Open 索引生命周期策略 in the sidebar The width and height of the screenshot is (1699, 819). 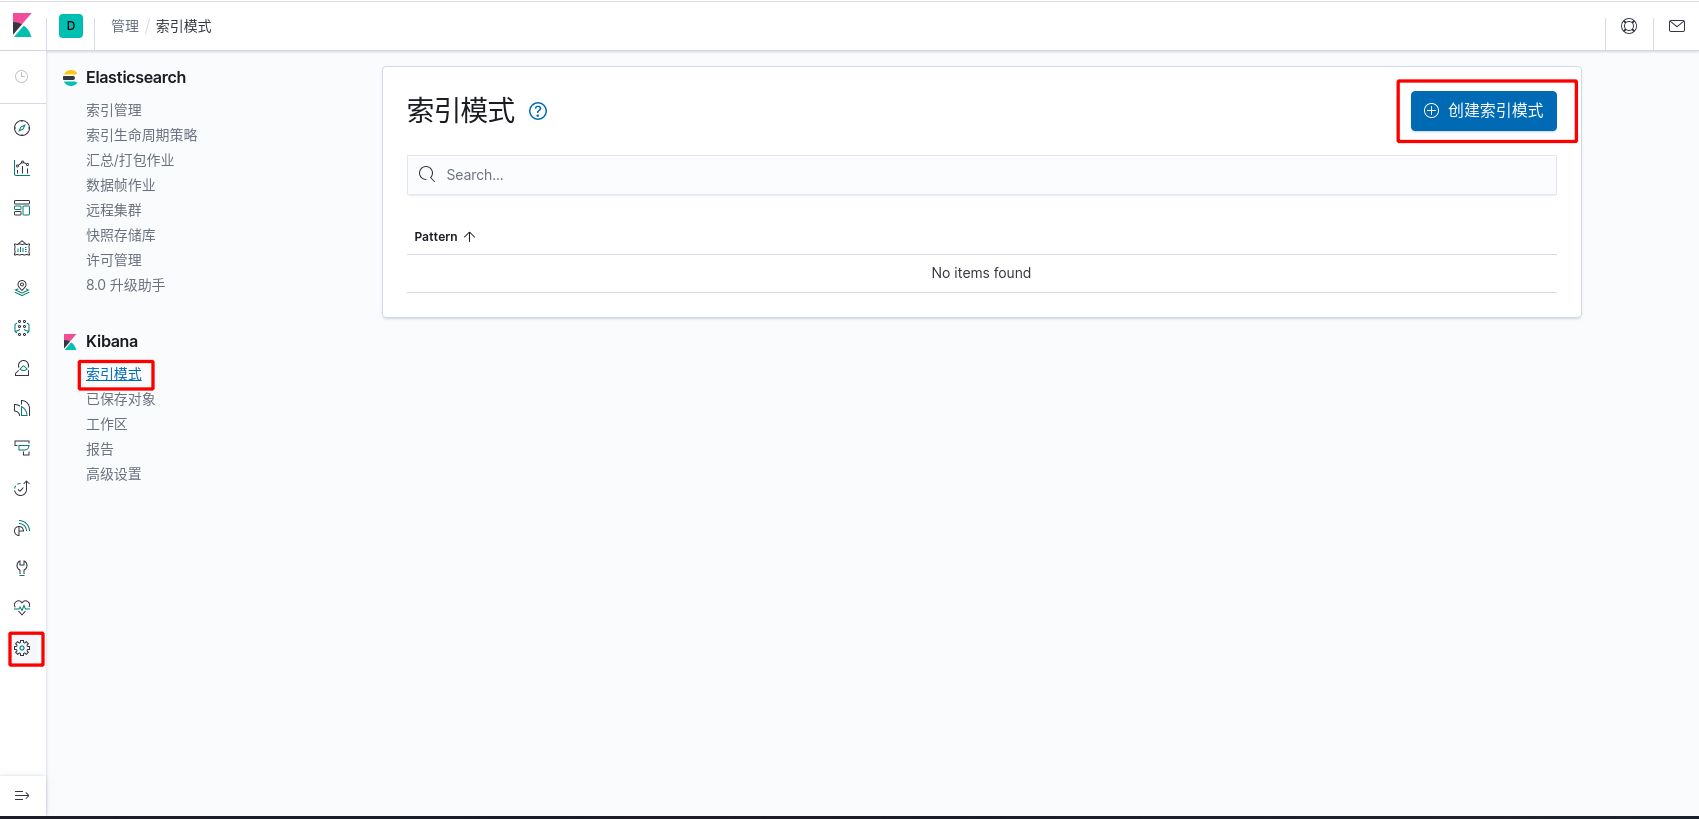(142, 135)
